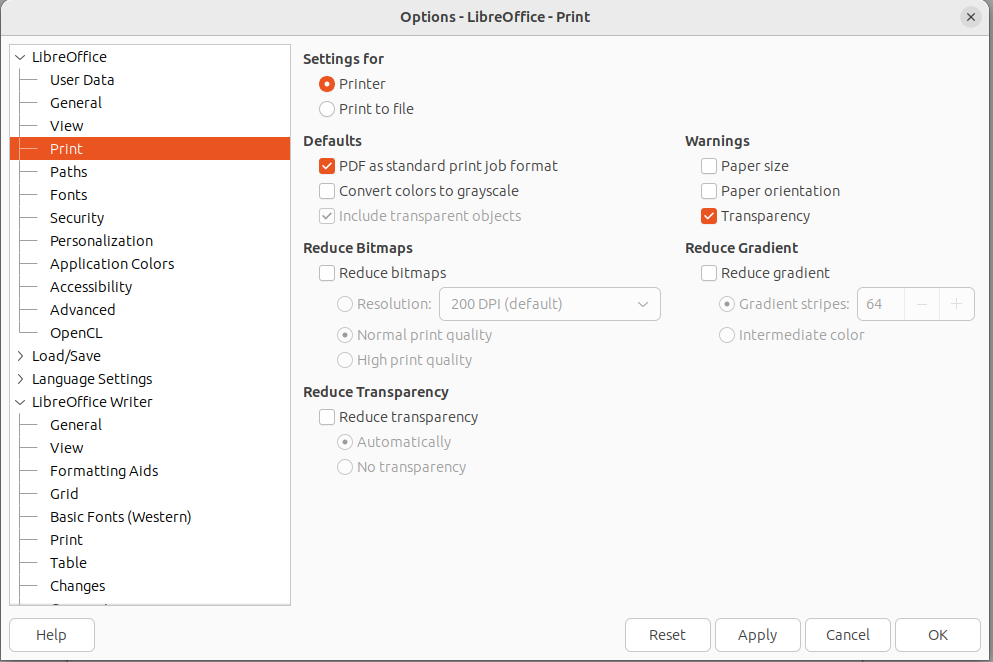Click the Gradient stripes value field
Viewport: 993px width, 662px height.
coord(879,303)
